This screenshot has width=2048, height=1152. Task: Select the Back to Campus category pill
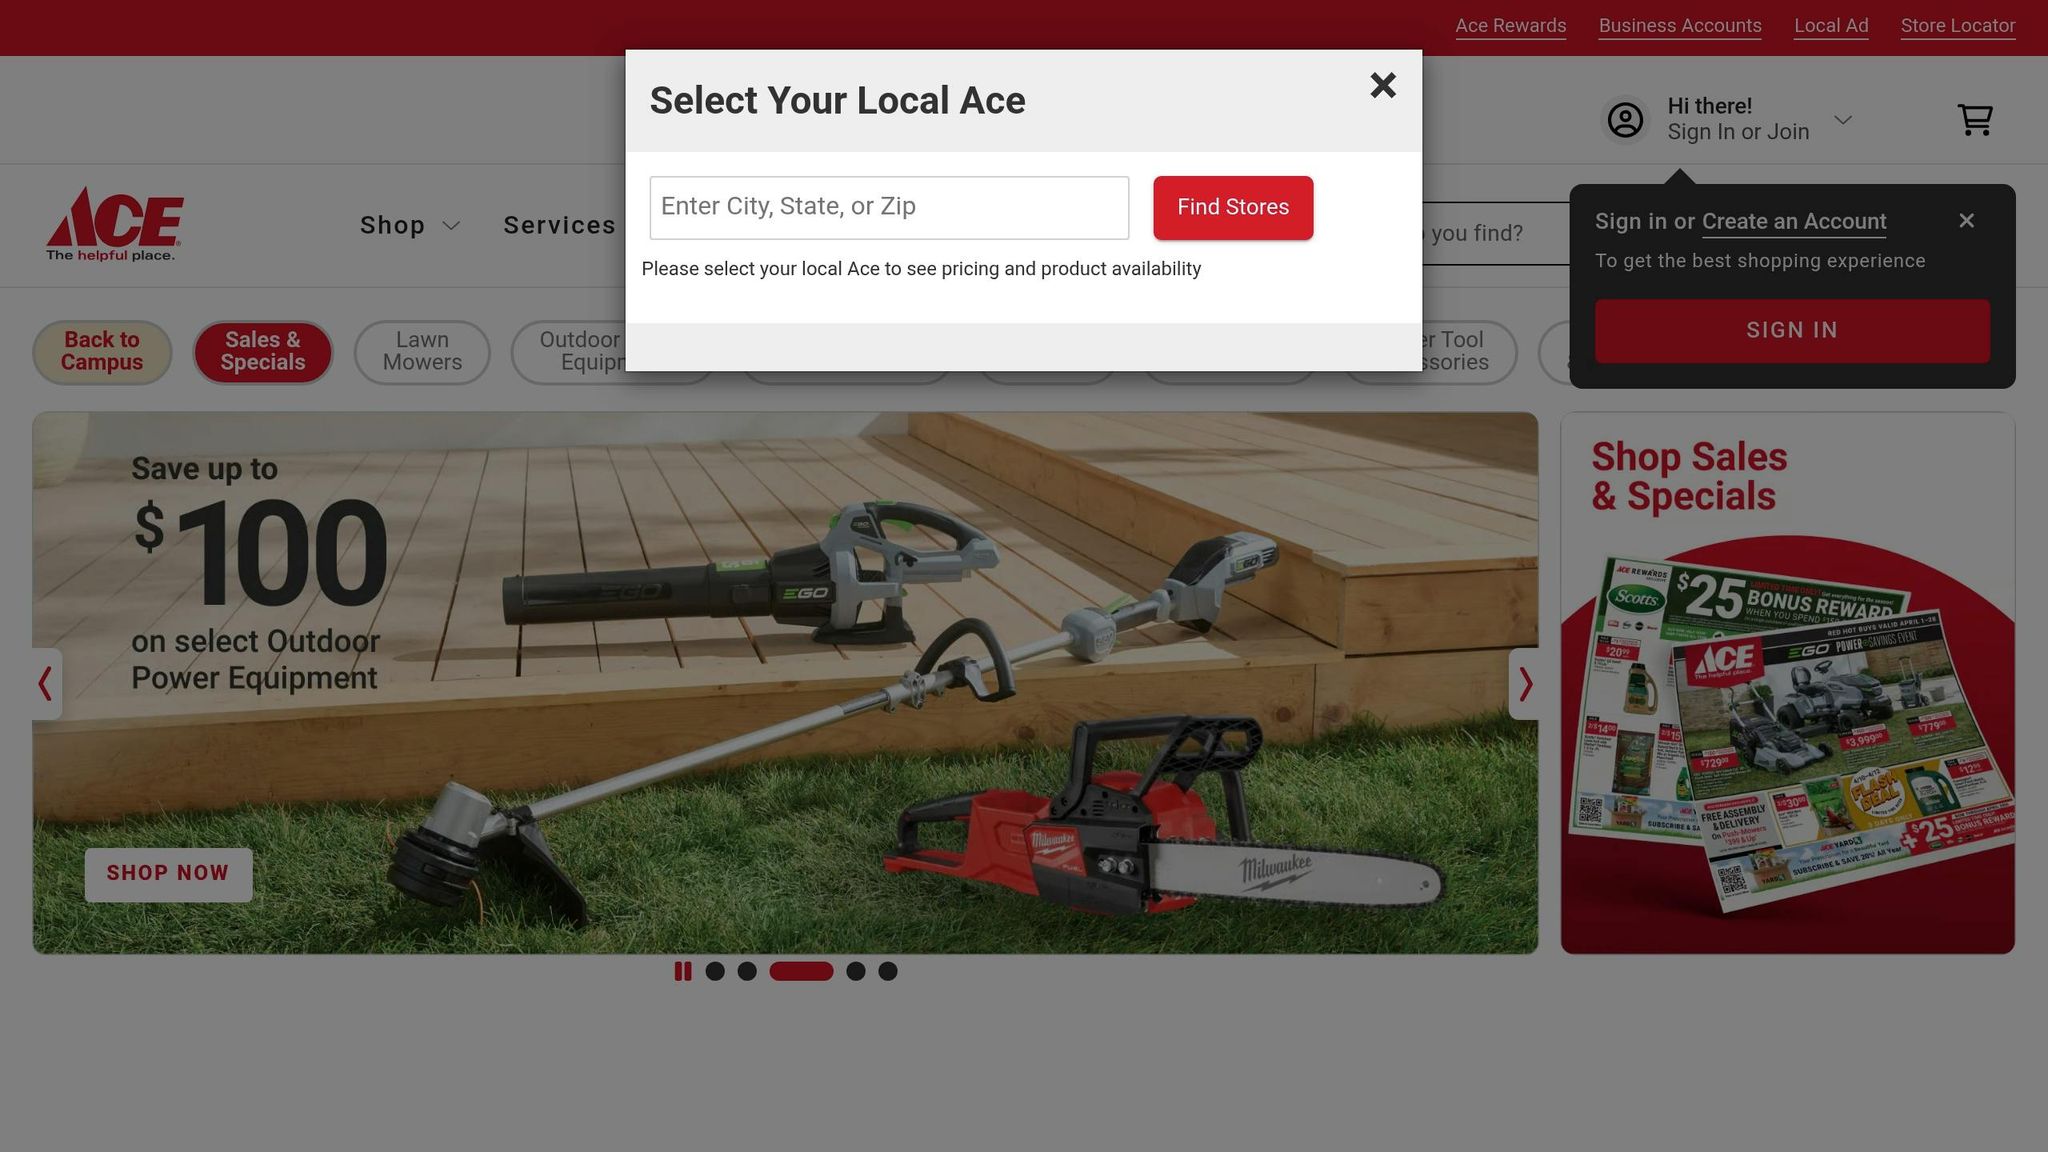[102, 352]
